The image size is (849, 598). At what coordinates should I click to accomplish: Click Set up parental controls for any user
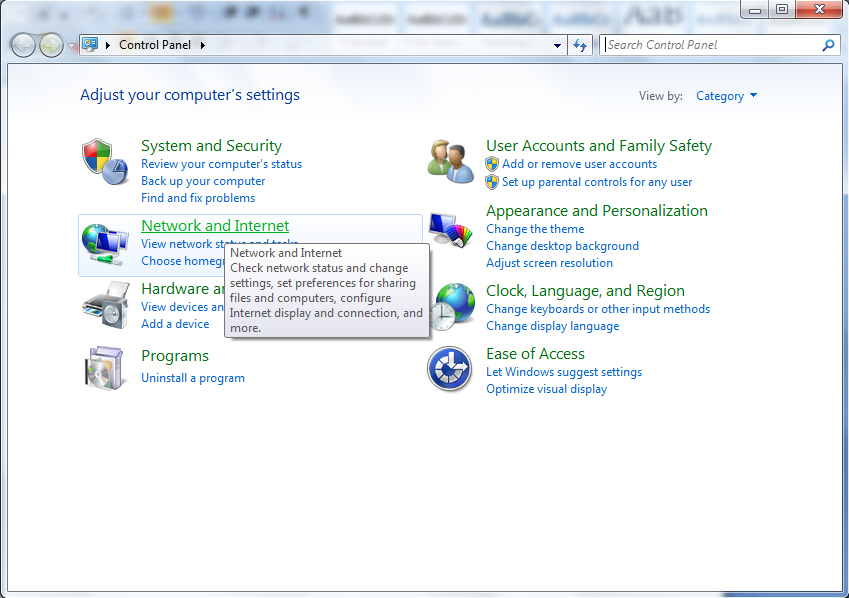pos(597,182)
